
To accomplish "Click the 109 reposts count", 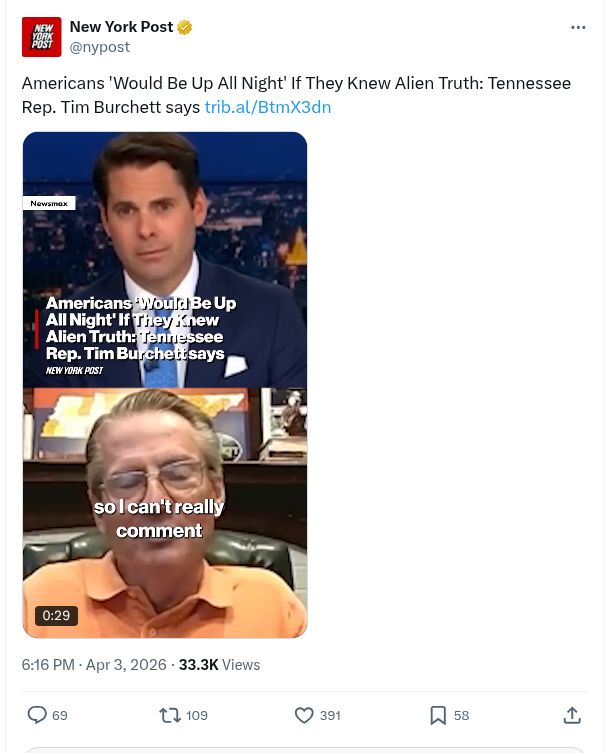I will click(x=196, y=716).
